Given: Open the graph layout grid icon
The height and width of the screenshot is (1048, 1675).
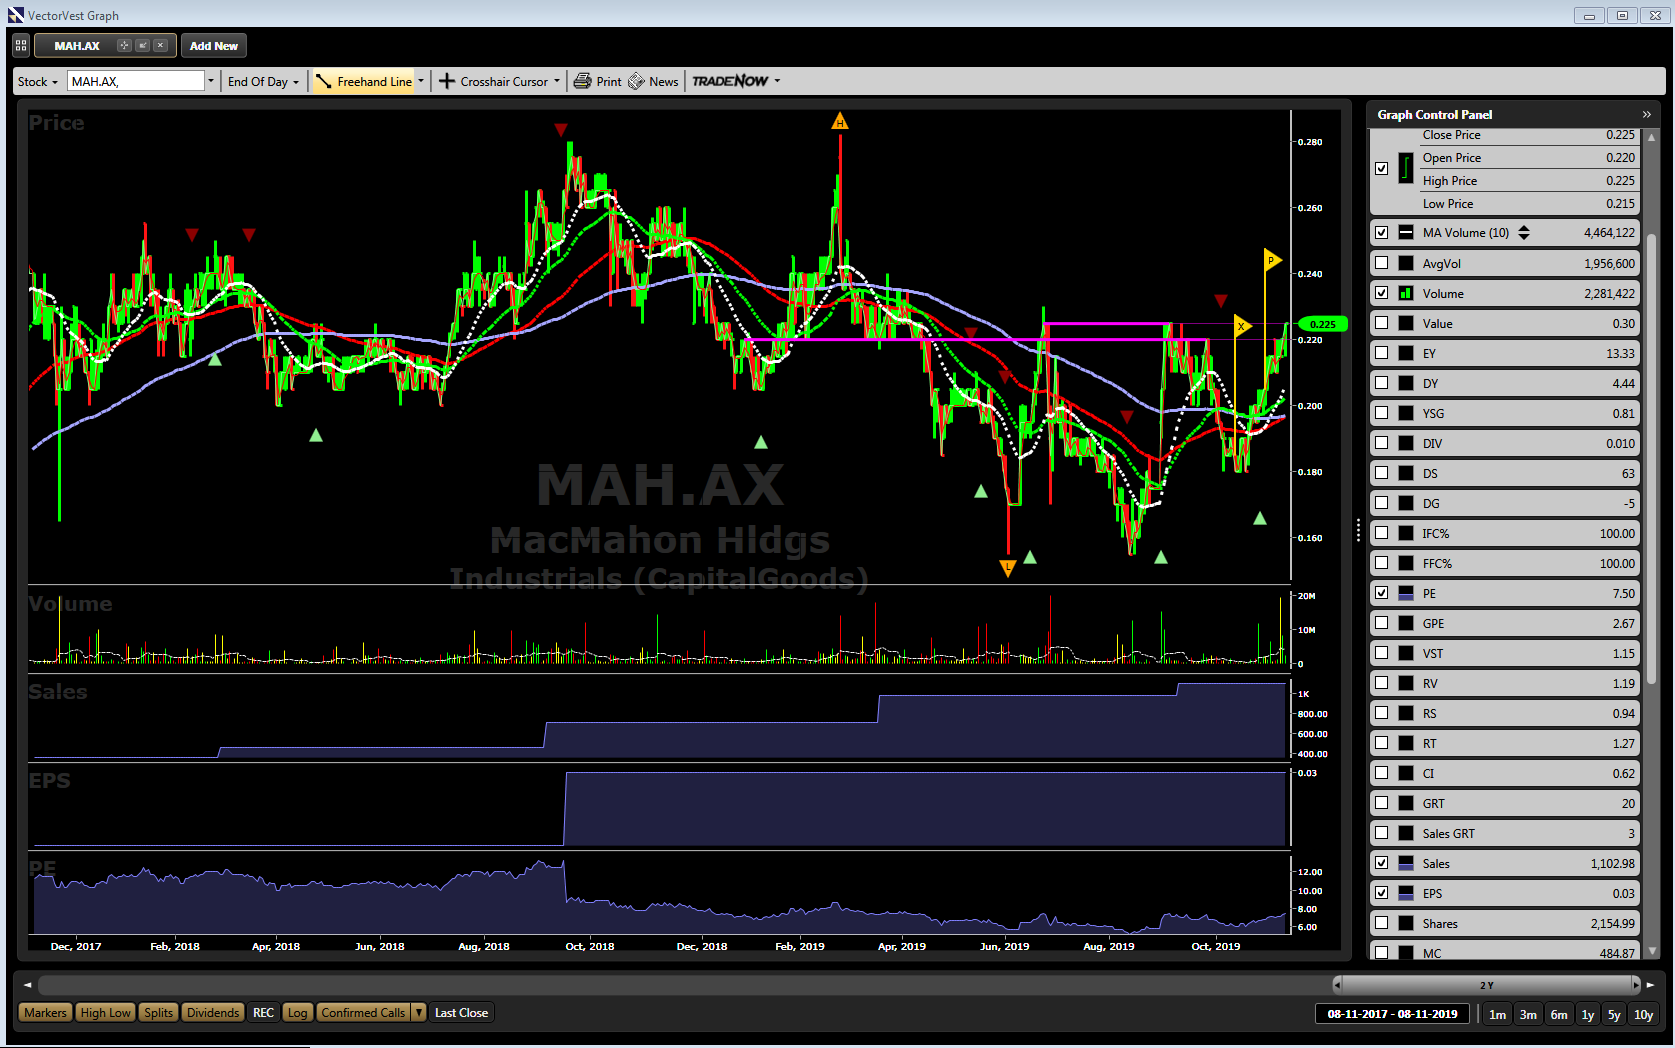Looking at the screenshot, I should click(21, 46).
